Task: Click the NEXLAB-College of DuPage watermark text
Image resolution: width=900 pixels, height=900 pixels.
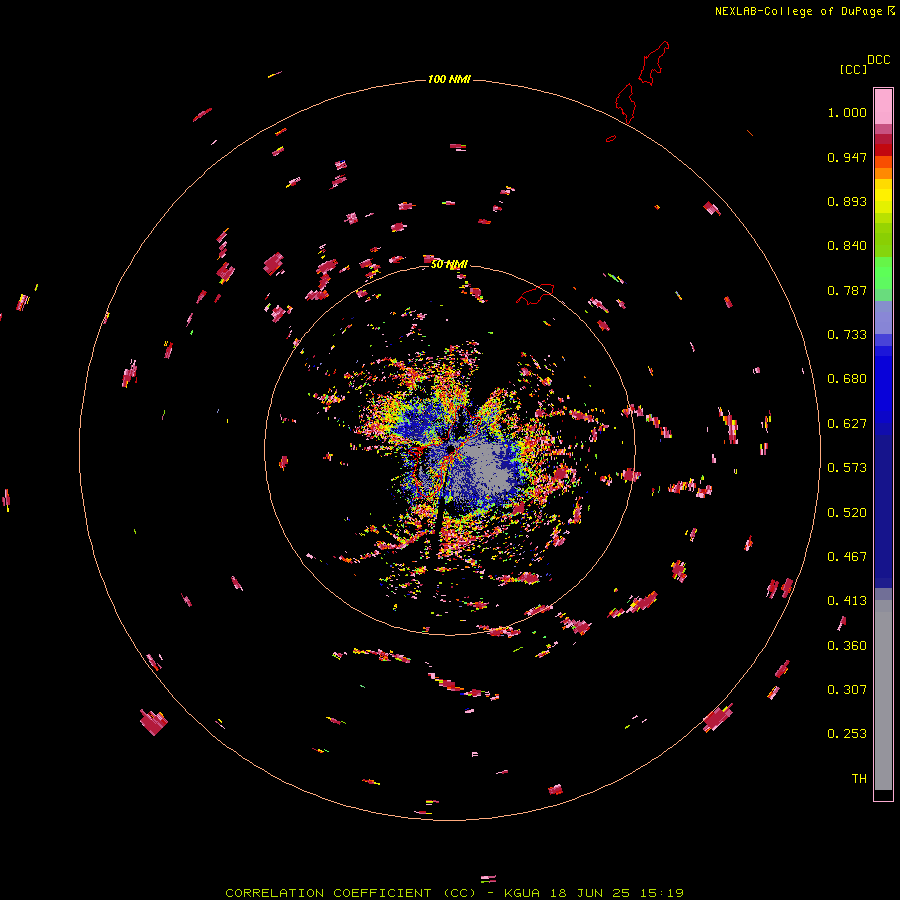Action: coord(804,11)
